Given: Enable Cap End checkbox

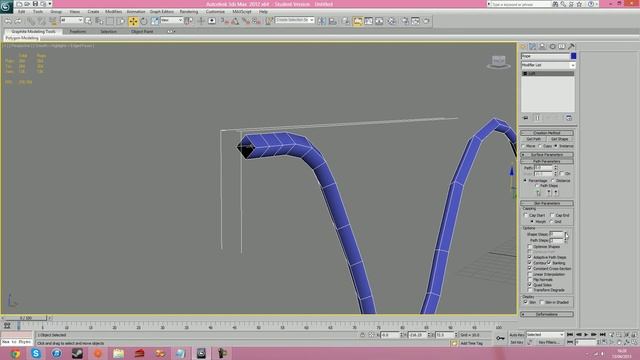Looking at the screenshot, I should tap(552, 215).
